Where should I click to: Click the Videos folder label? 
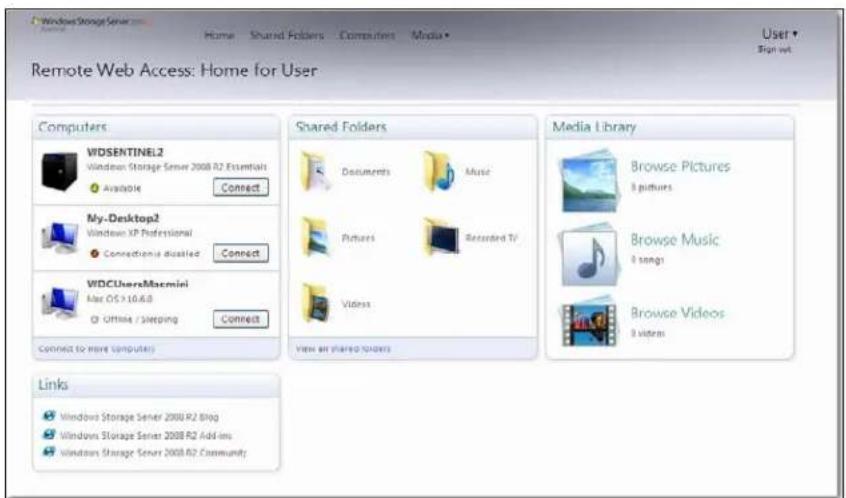point(356,304)
